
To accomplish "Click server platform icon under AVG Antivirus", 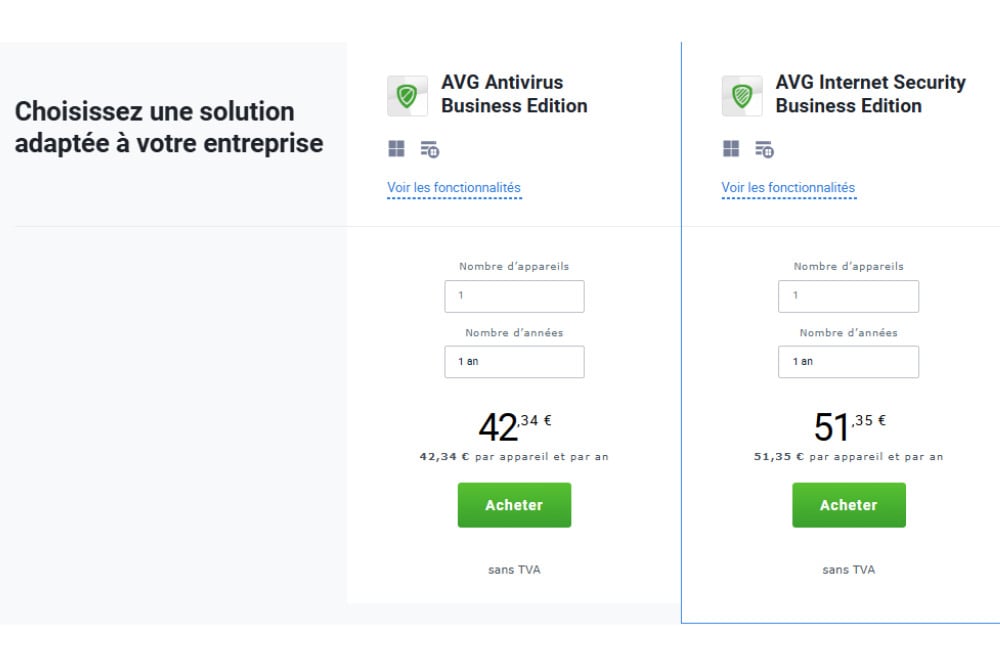I will pyautogui.click(x=430, y=149).
